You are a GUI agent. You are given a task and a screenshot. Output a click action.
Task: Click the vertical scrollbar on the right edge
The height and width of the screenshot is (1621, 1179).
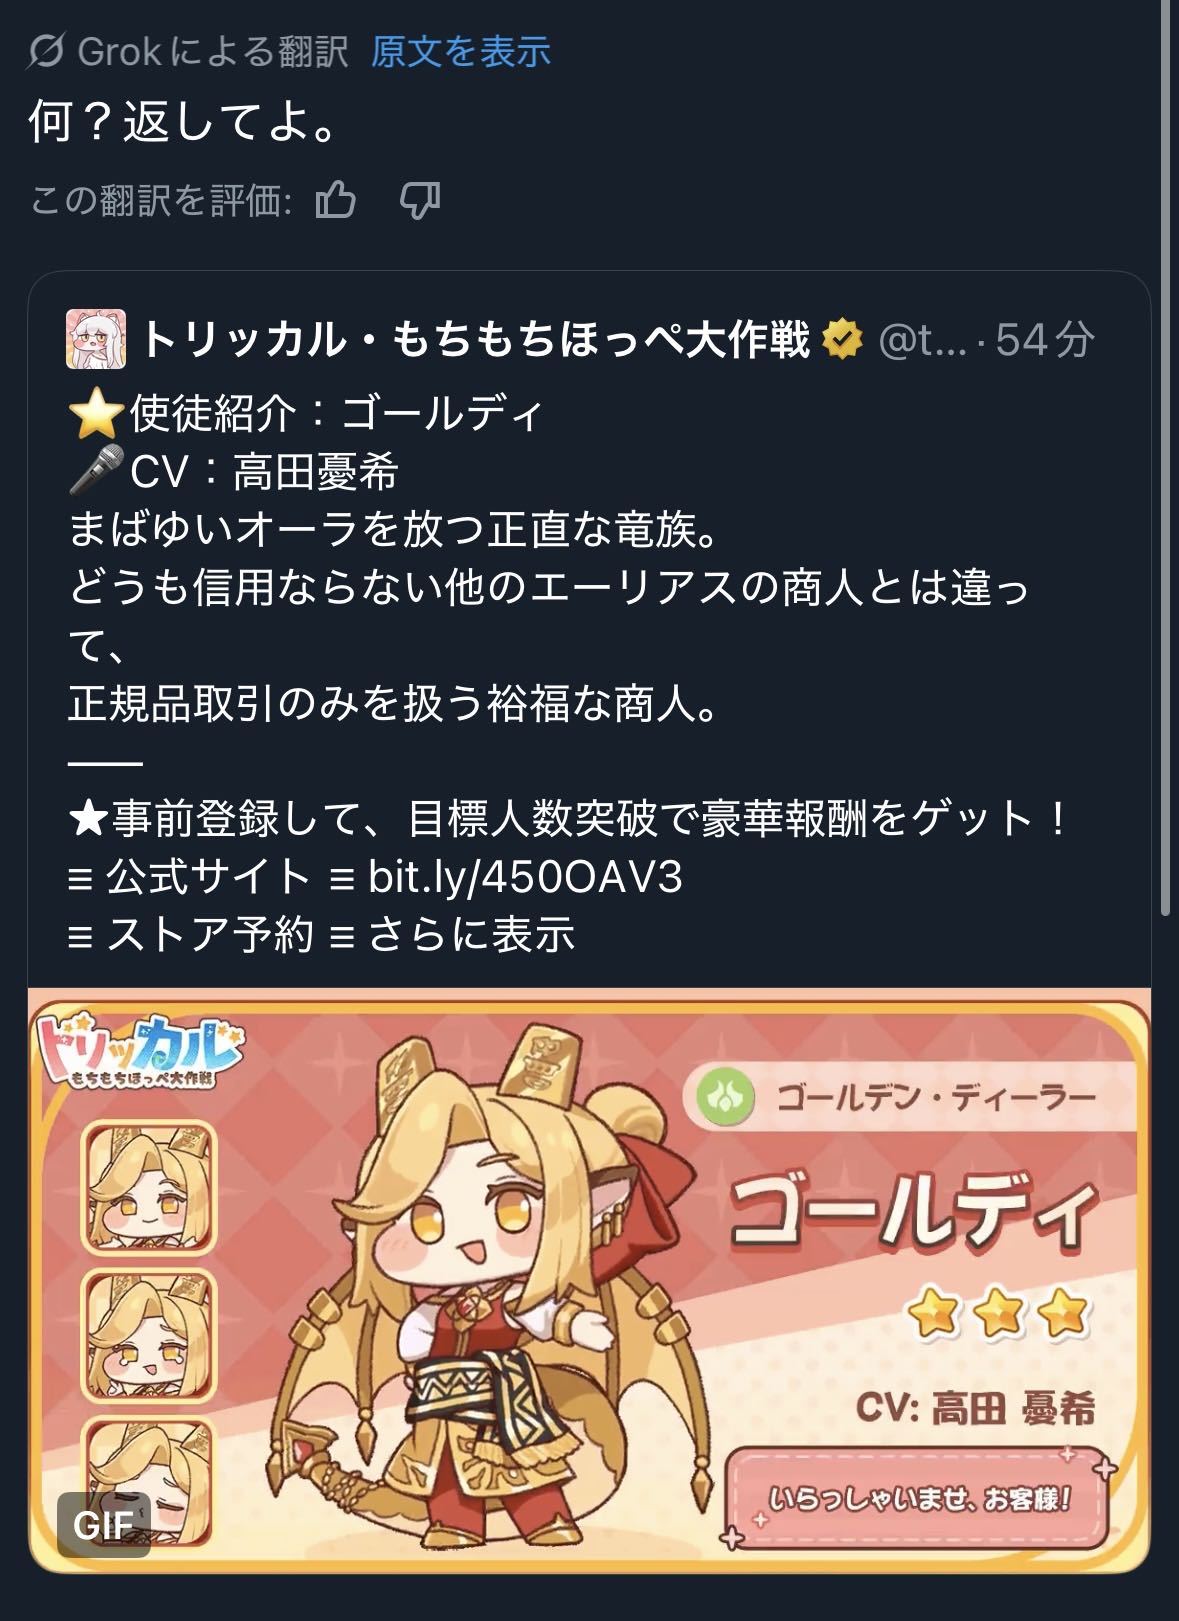1165,458
